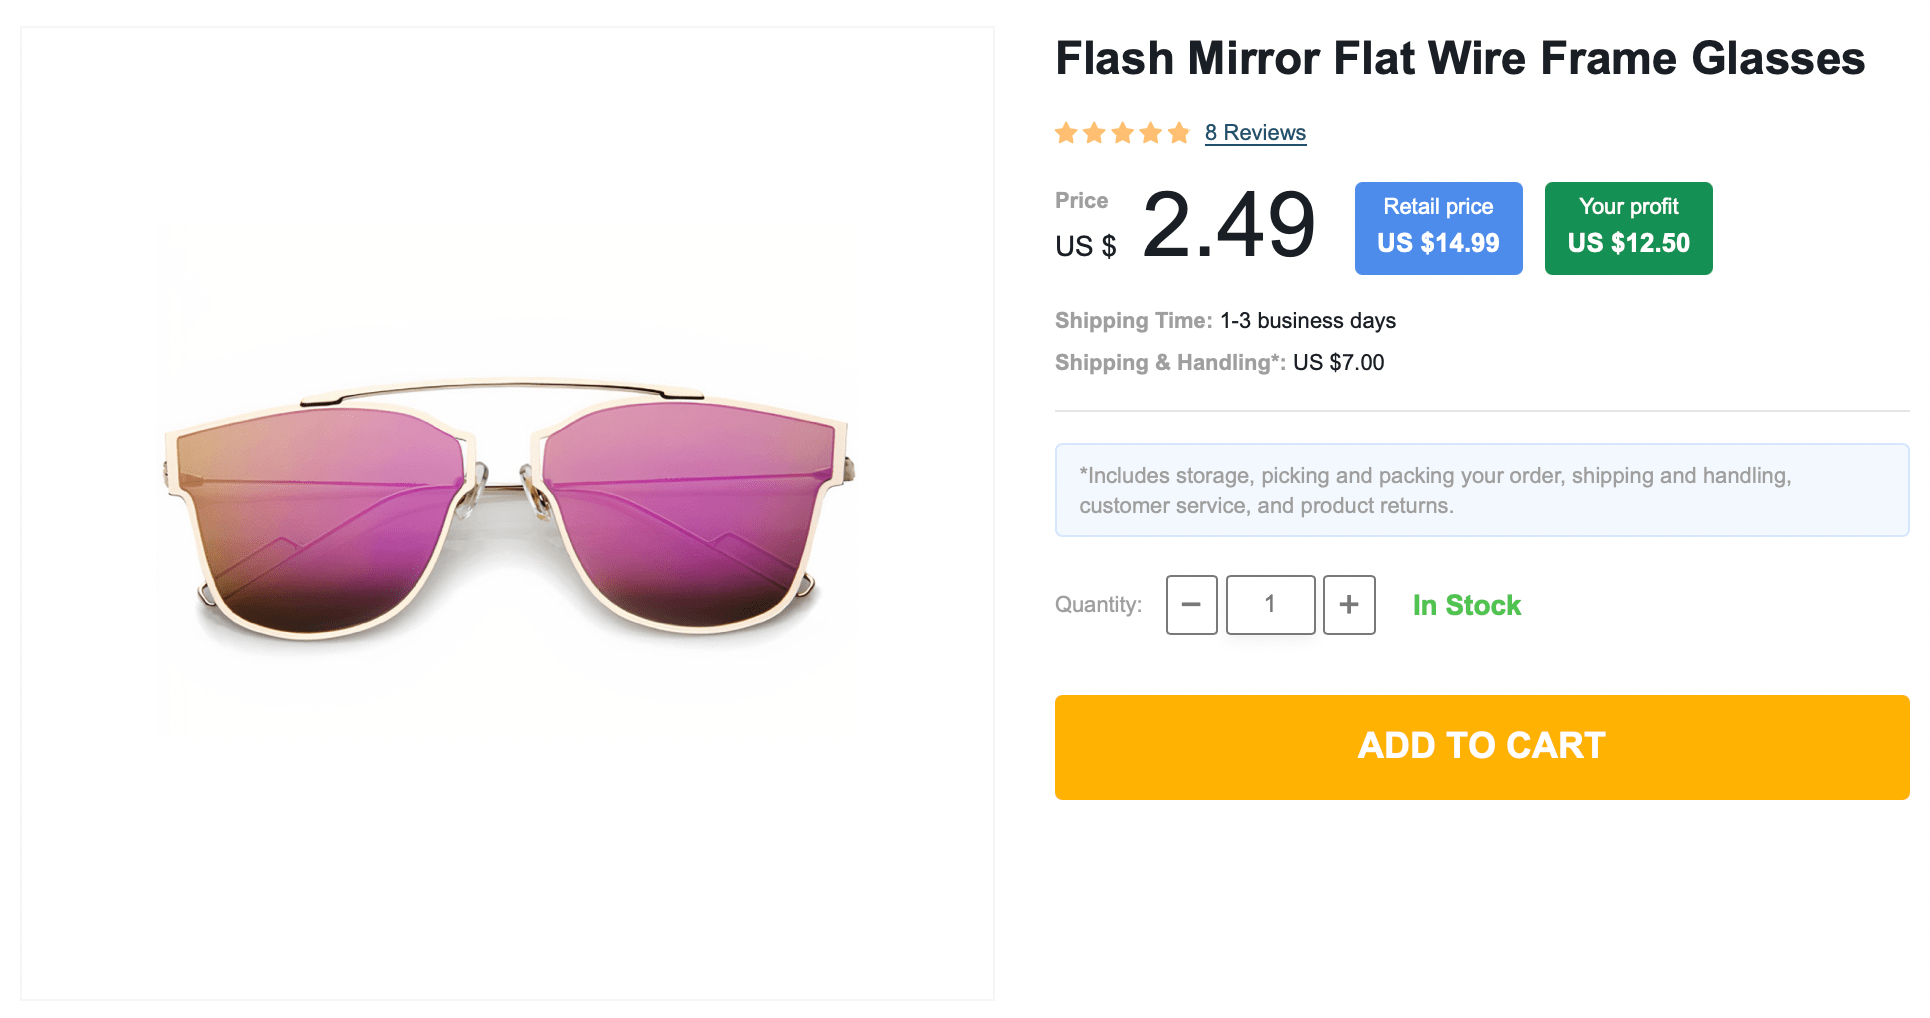Decrease quantity with the minus button
1930x1018 pixels.
(x=1191, y=605)
